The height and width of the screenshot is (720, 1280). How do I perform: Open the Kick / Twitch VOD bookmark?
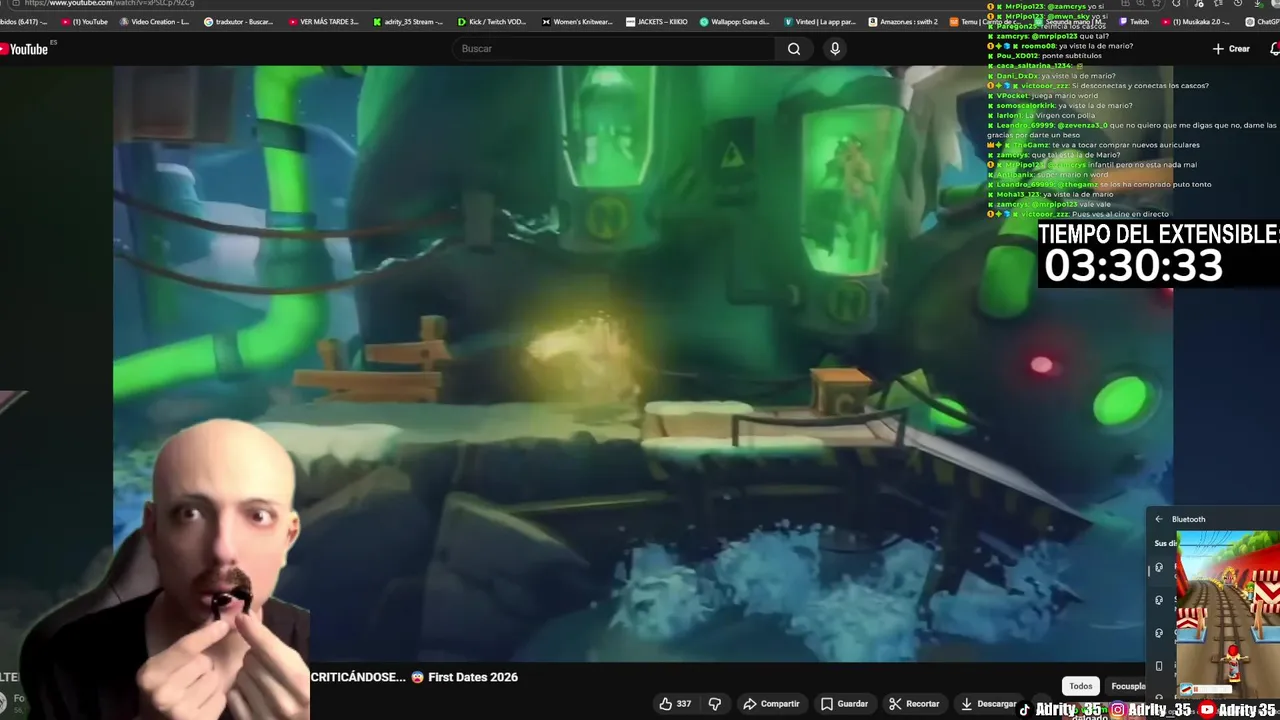click(x=492, y=22)
